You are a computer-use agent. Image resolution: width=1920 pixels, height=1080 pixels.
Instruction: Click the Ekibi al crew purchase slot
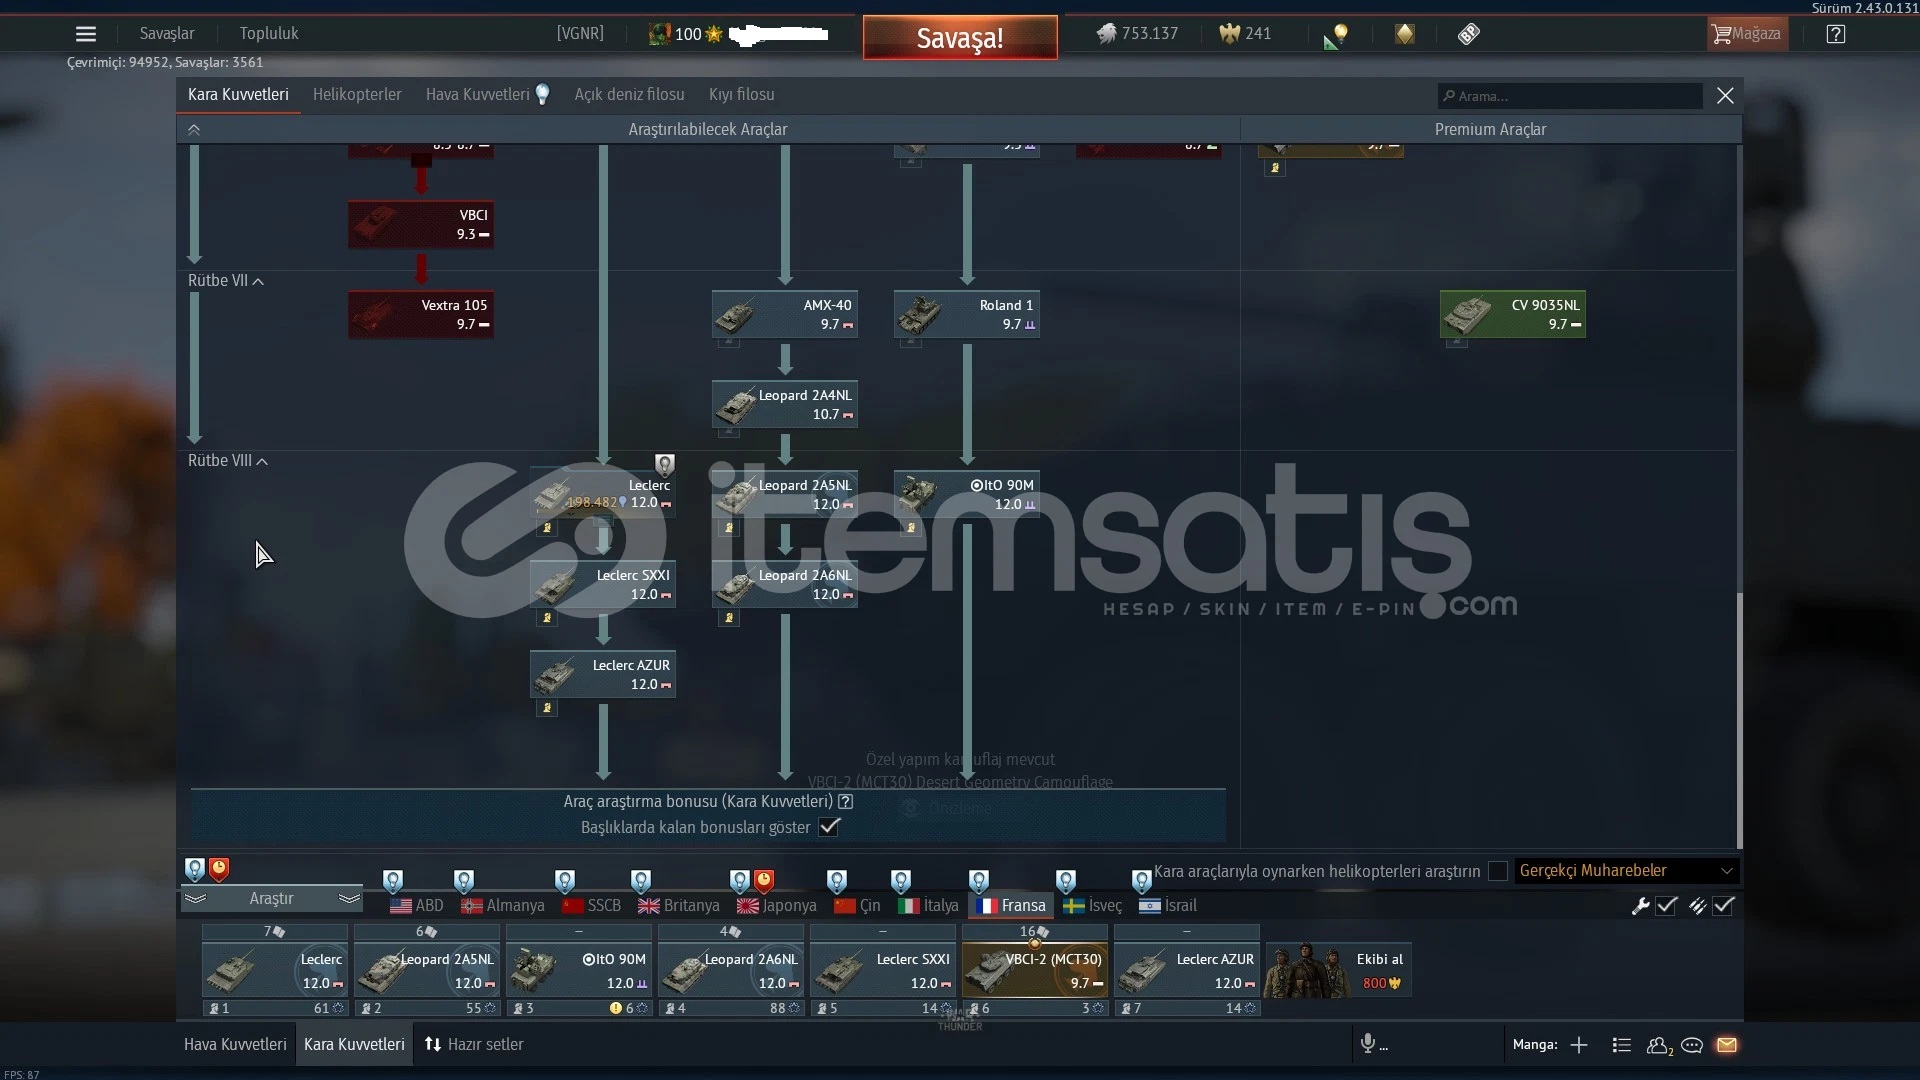point(1339,971)
